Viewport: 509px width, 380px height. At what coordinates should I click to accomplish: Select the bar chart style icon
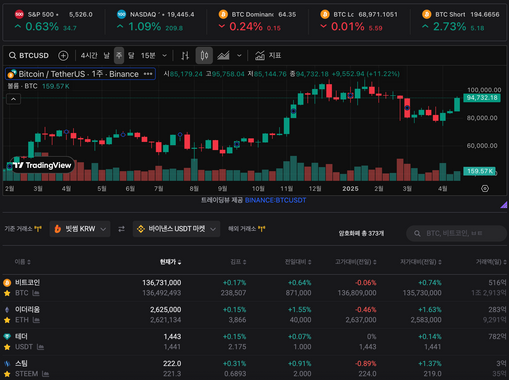pos(185,56)
